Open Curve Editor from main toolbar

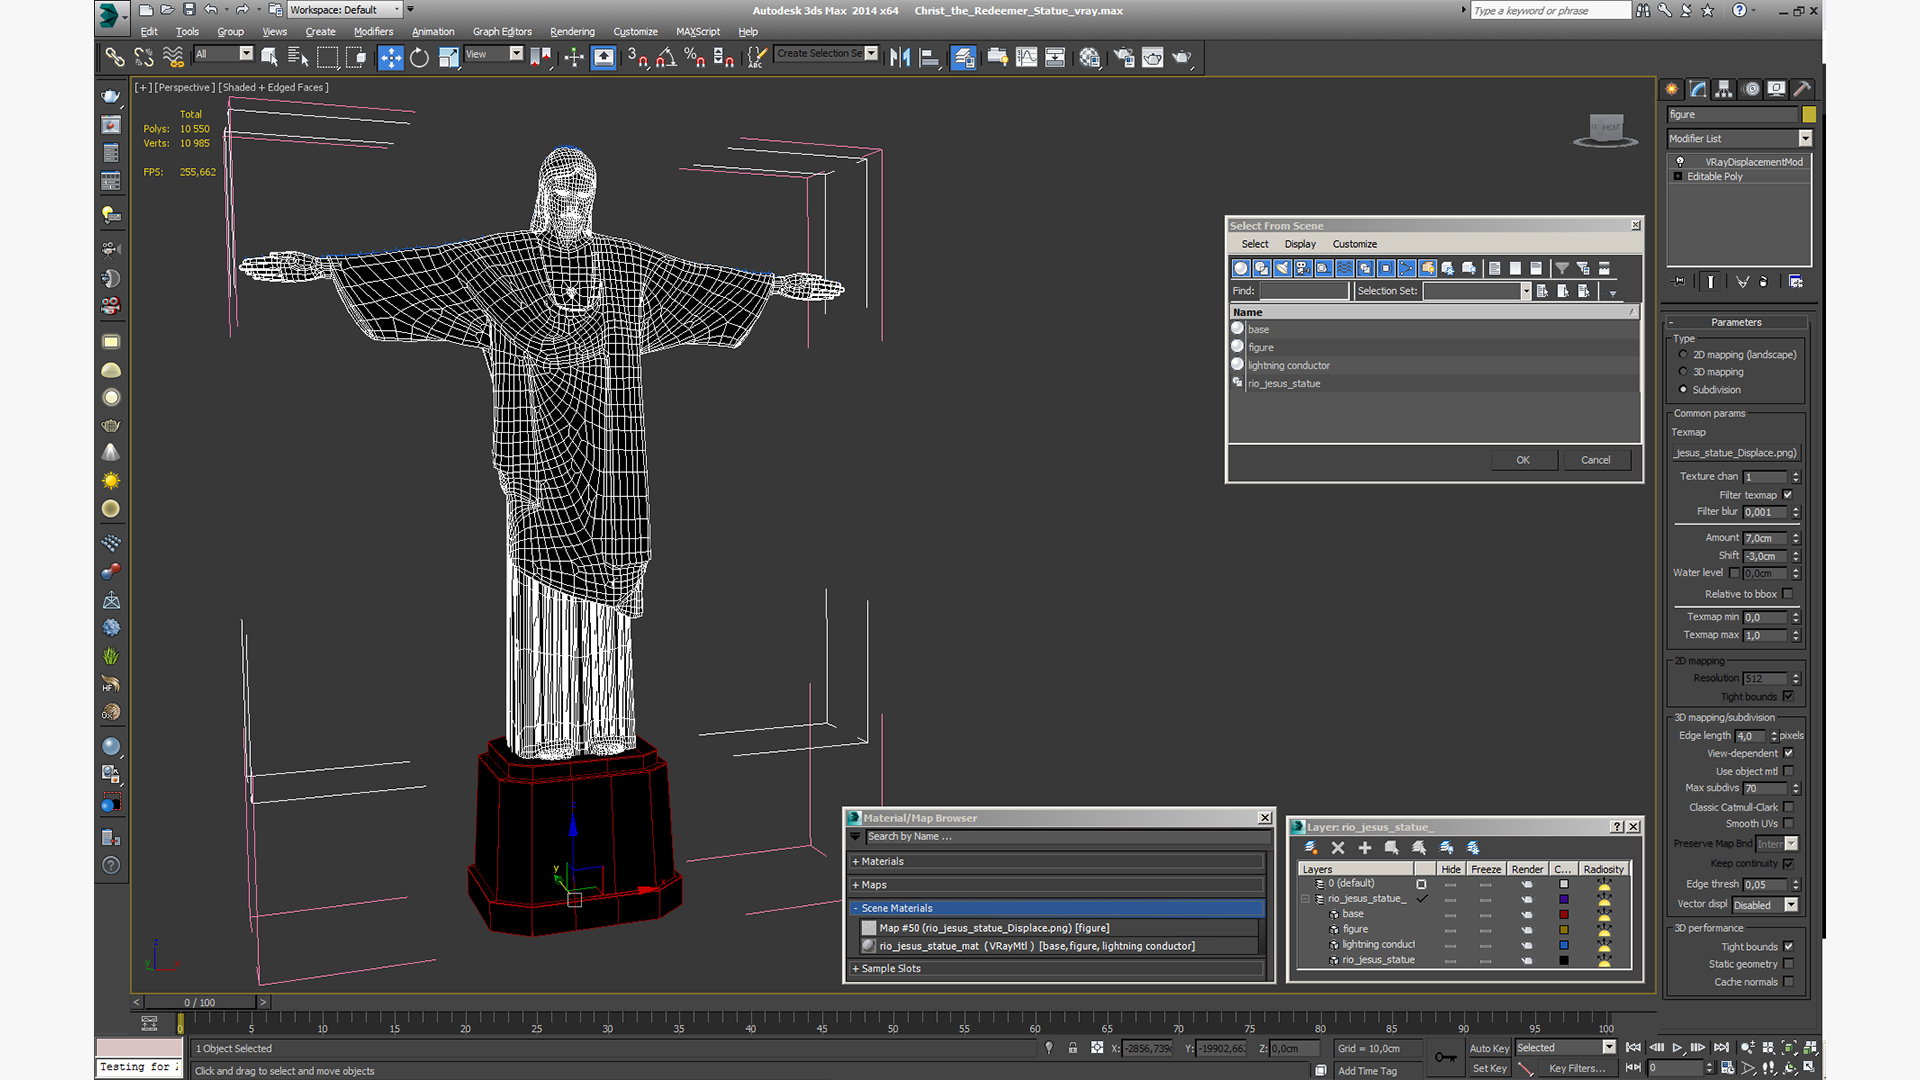pos(1026,57)
